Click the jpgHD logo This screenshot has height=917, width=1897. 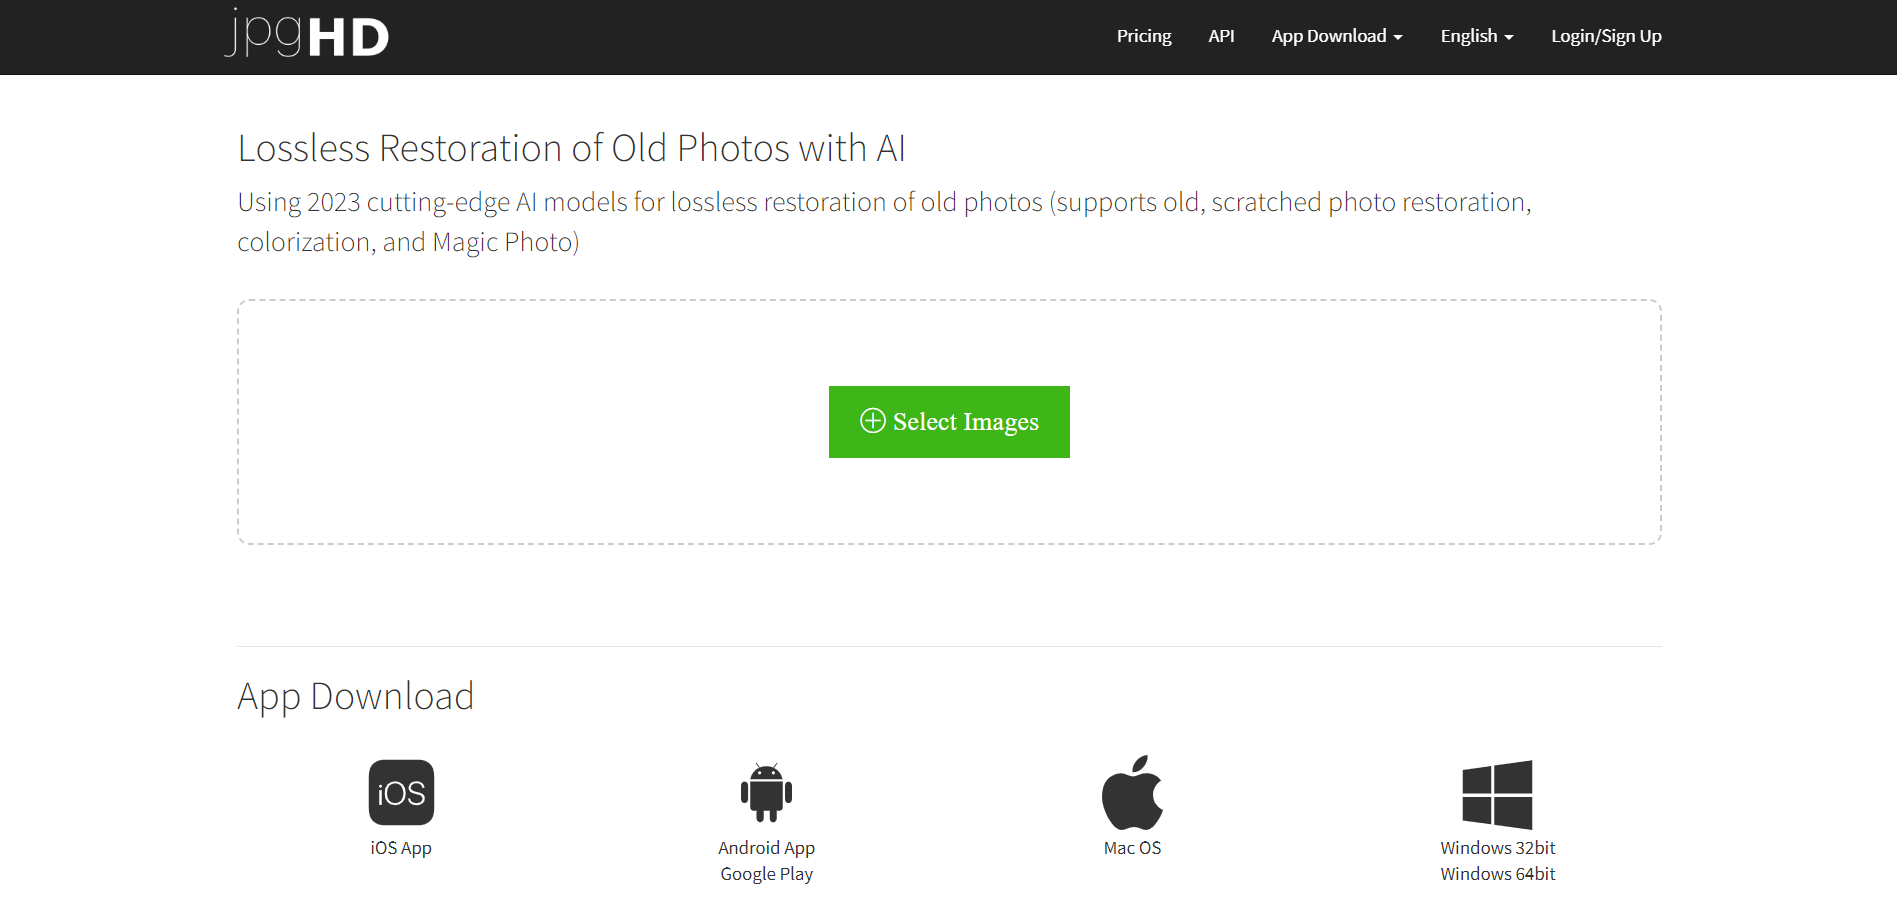[x=305, y=34]
